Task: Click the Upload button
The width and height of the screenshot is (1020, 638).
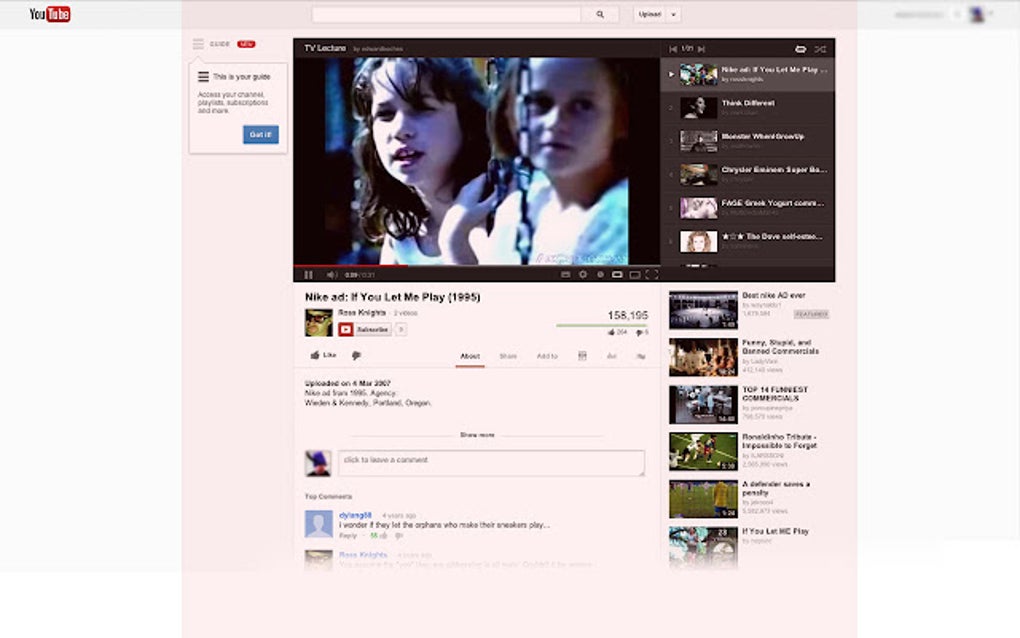Action: click(x=650, y=14)
